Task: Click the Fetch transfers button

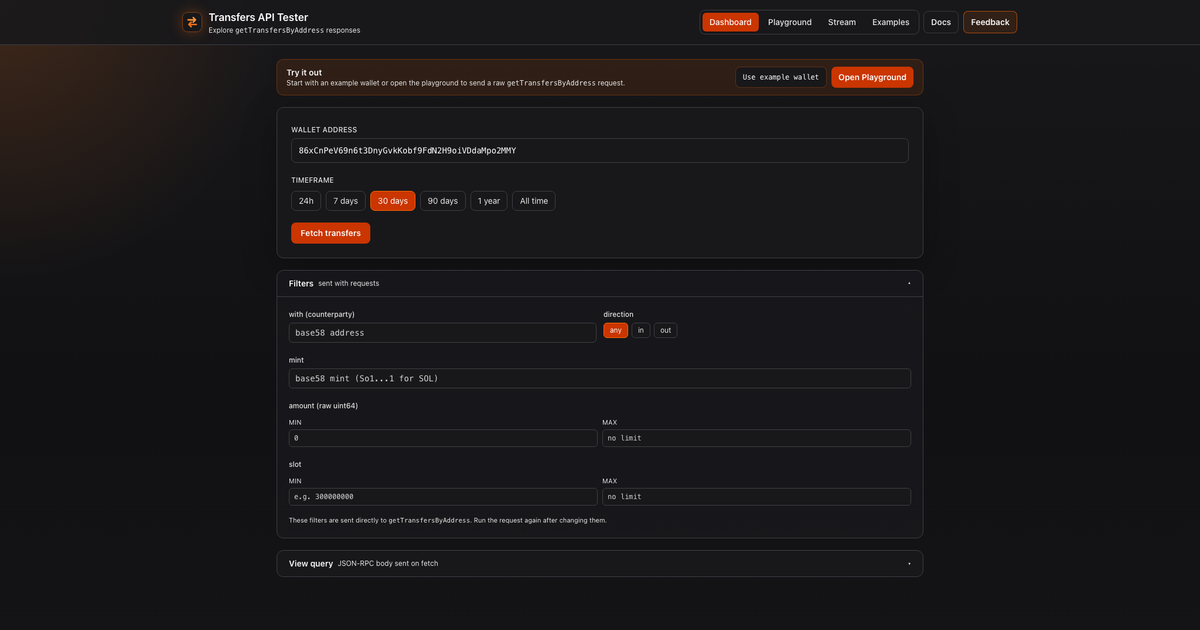Action: coord(331,233)
